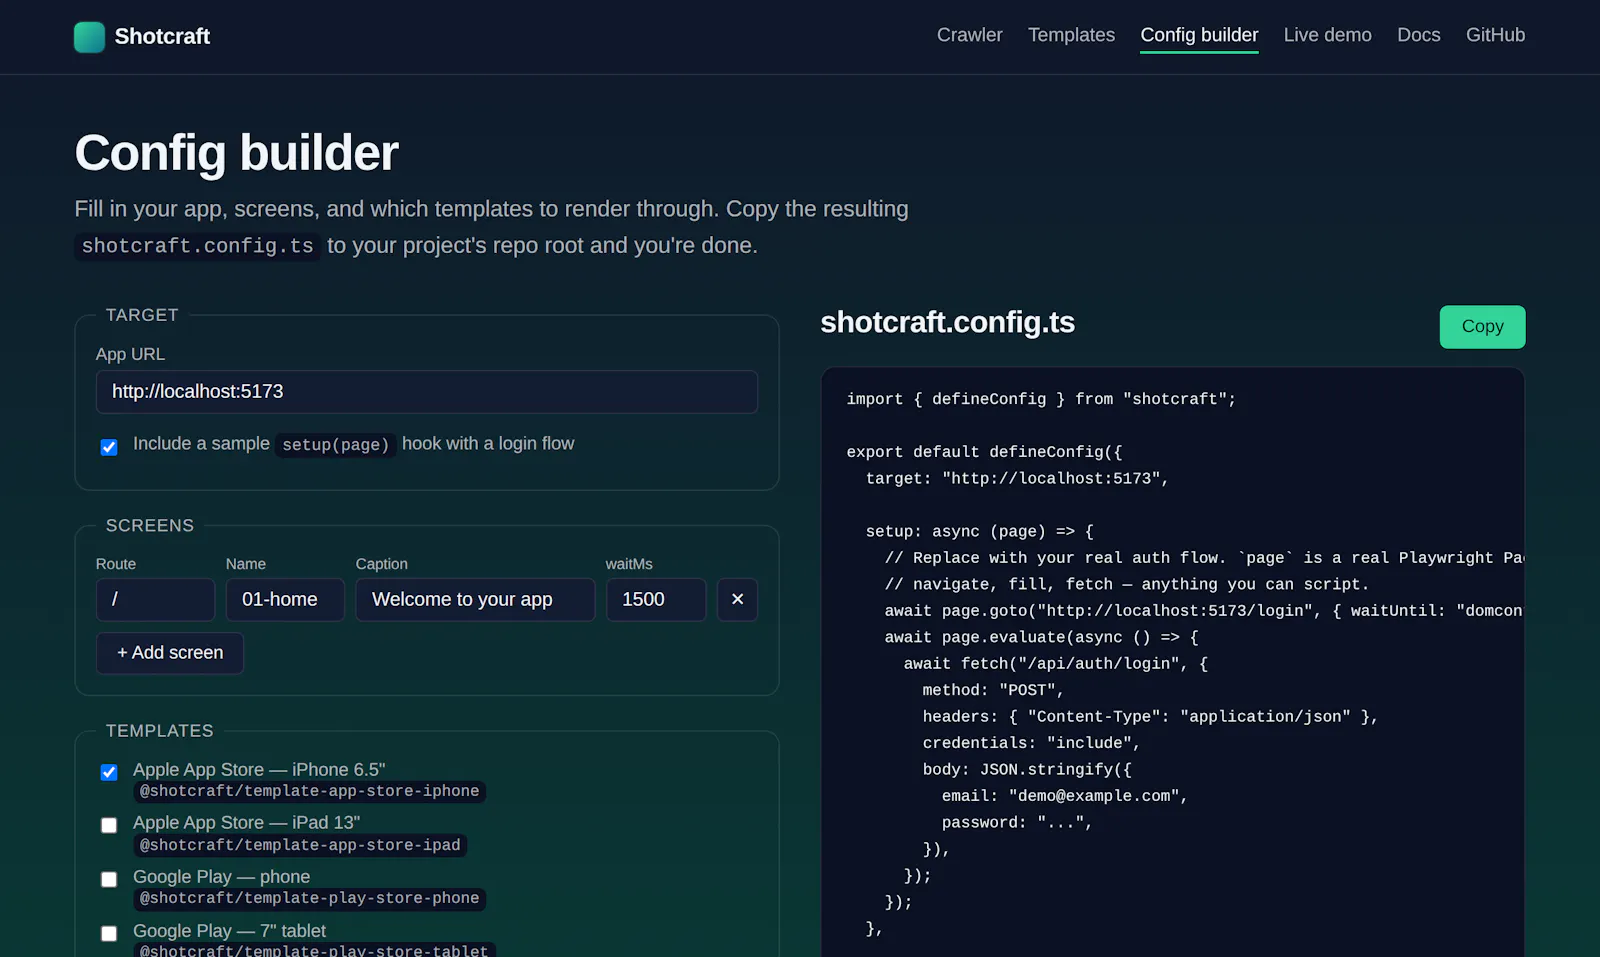Visit the GitHub link
1600x957 pixels.
tap(1495, 35)
